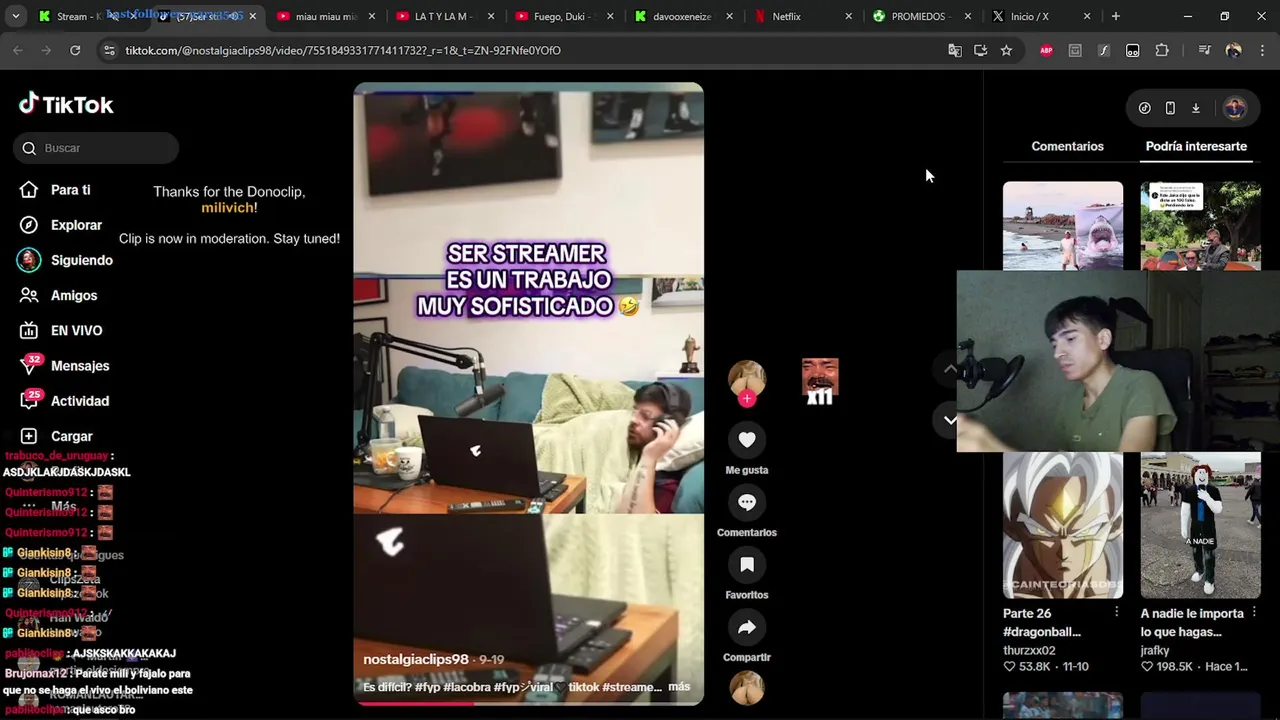This screenshot has width=1280, height=720.
Task: Open the jrafky profile link
Action: pyautogui.click(x=1155, y=650)
